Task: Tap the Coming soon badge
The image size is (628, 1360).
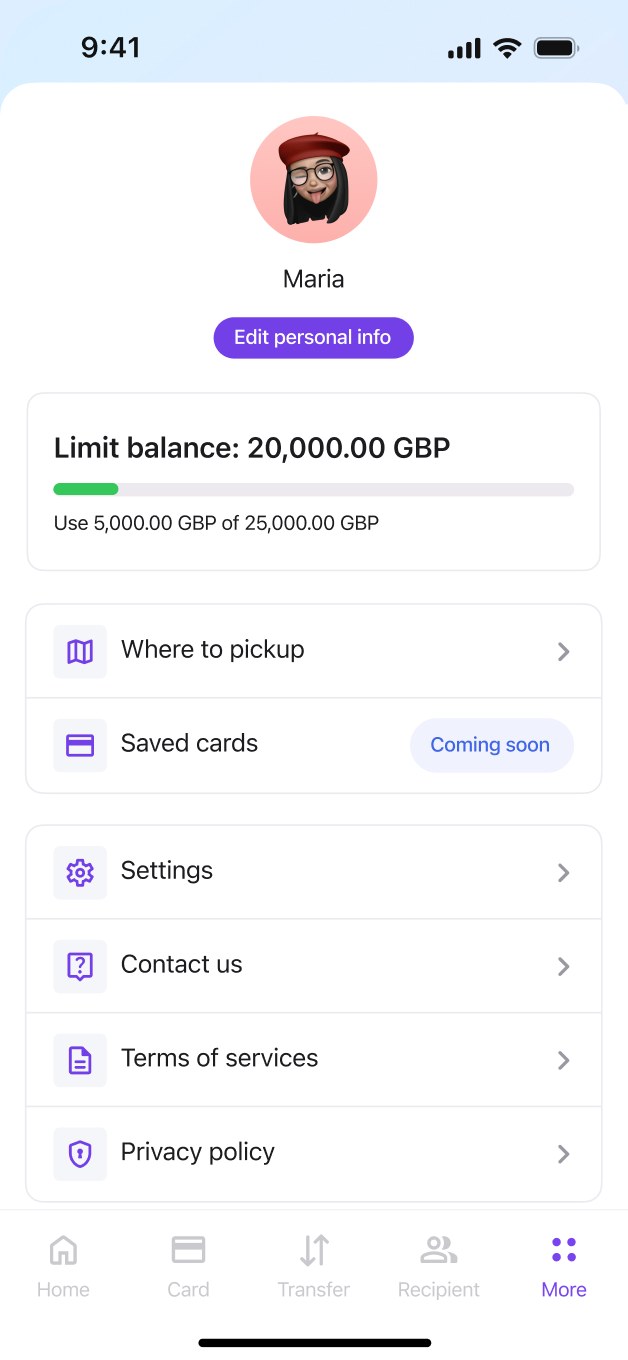Action: (491, 745)
